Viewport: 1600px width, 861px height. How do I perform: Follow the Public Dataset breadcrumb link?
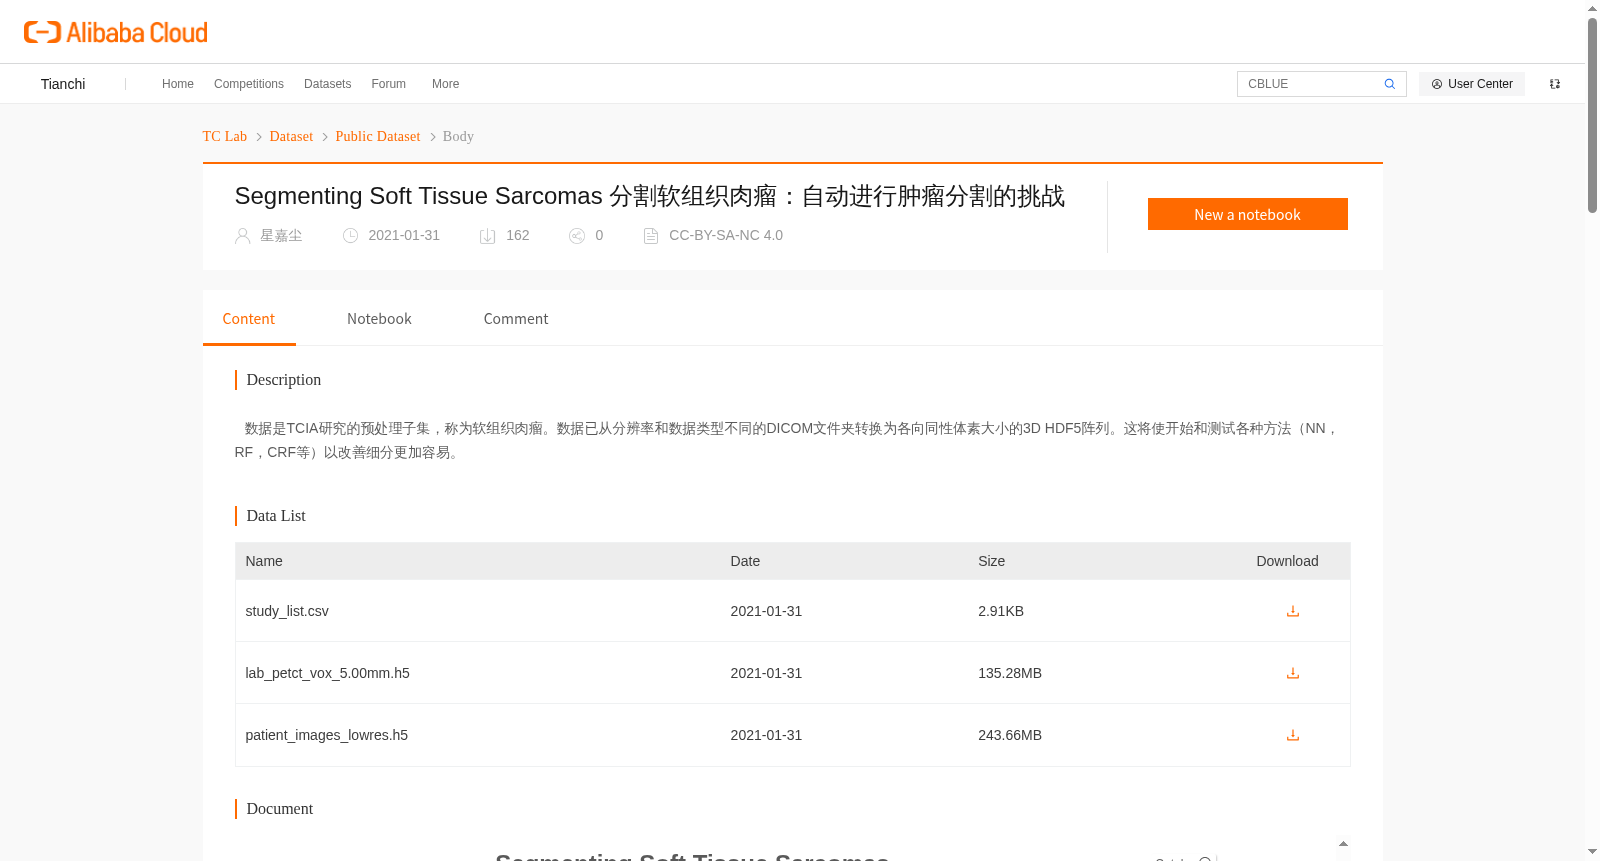[x=378, y=136]
